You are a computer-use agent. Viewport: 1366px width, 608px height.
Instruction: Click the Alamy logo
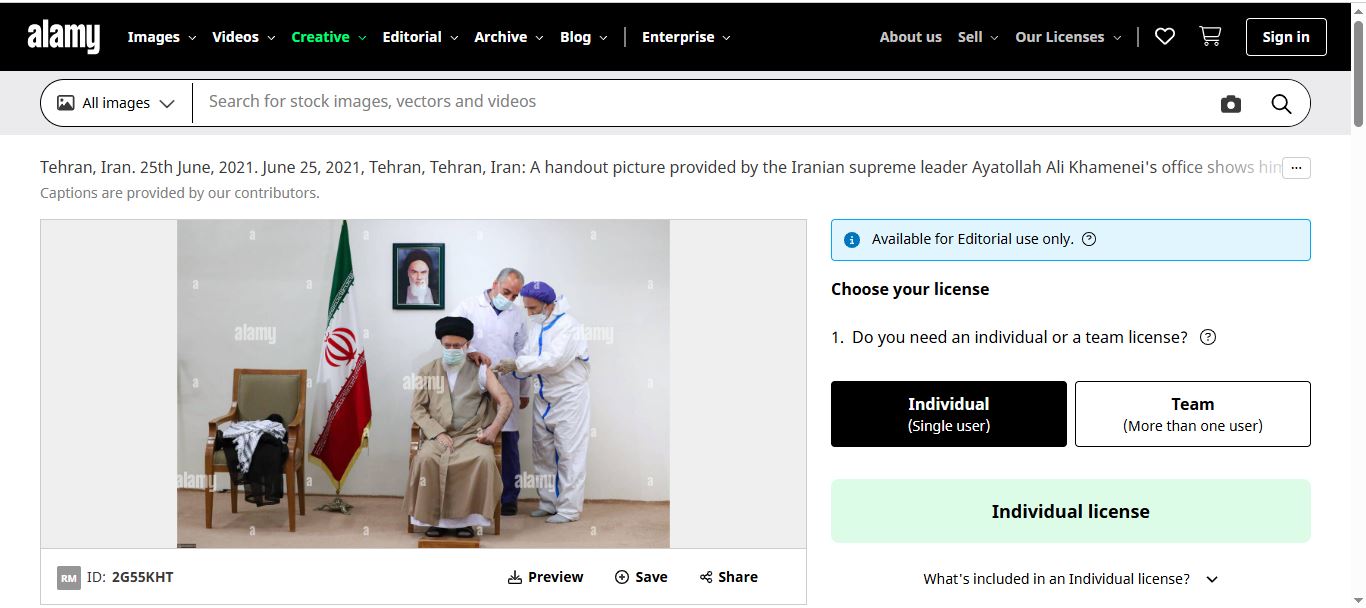[x=64, y=37]
